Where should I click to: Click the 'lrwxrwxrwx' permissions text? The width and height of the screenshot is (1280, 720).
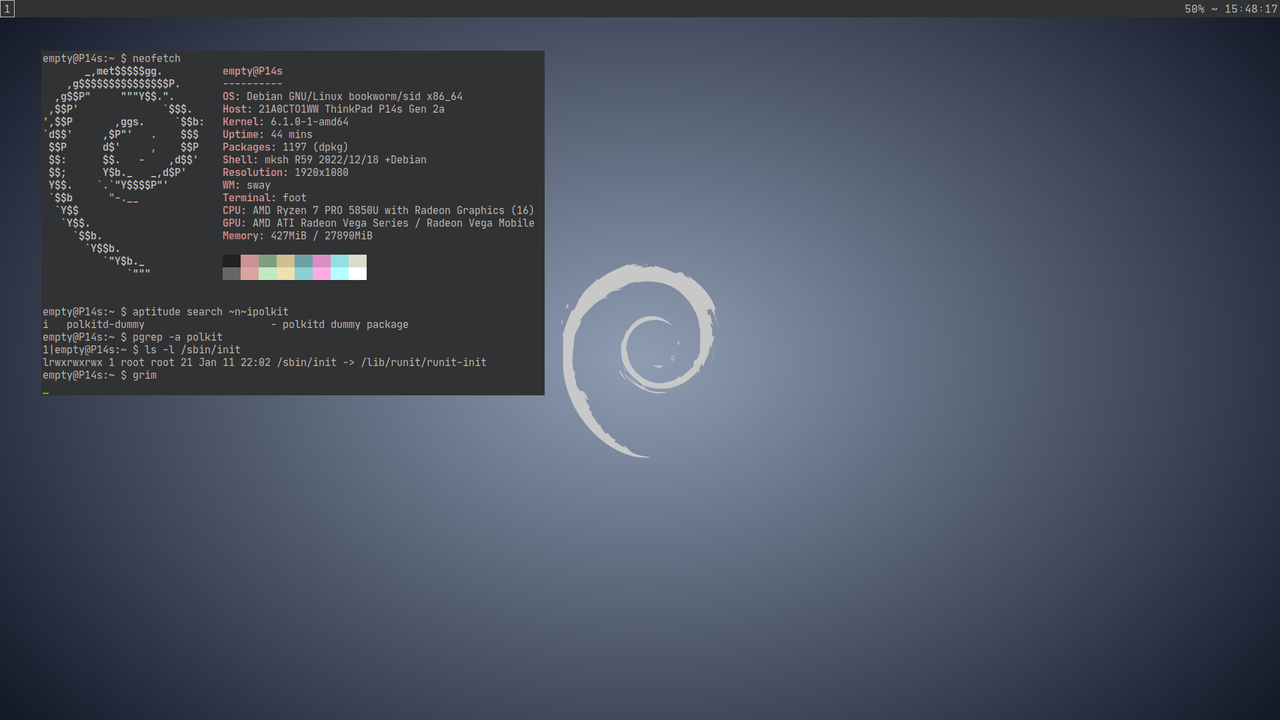(73, 362)
